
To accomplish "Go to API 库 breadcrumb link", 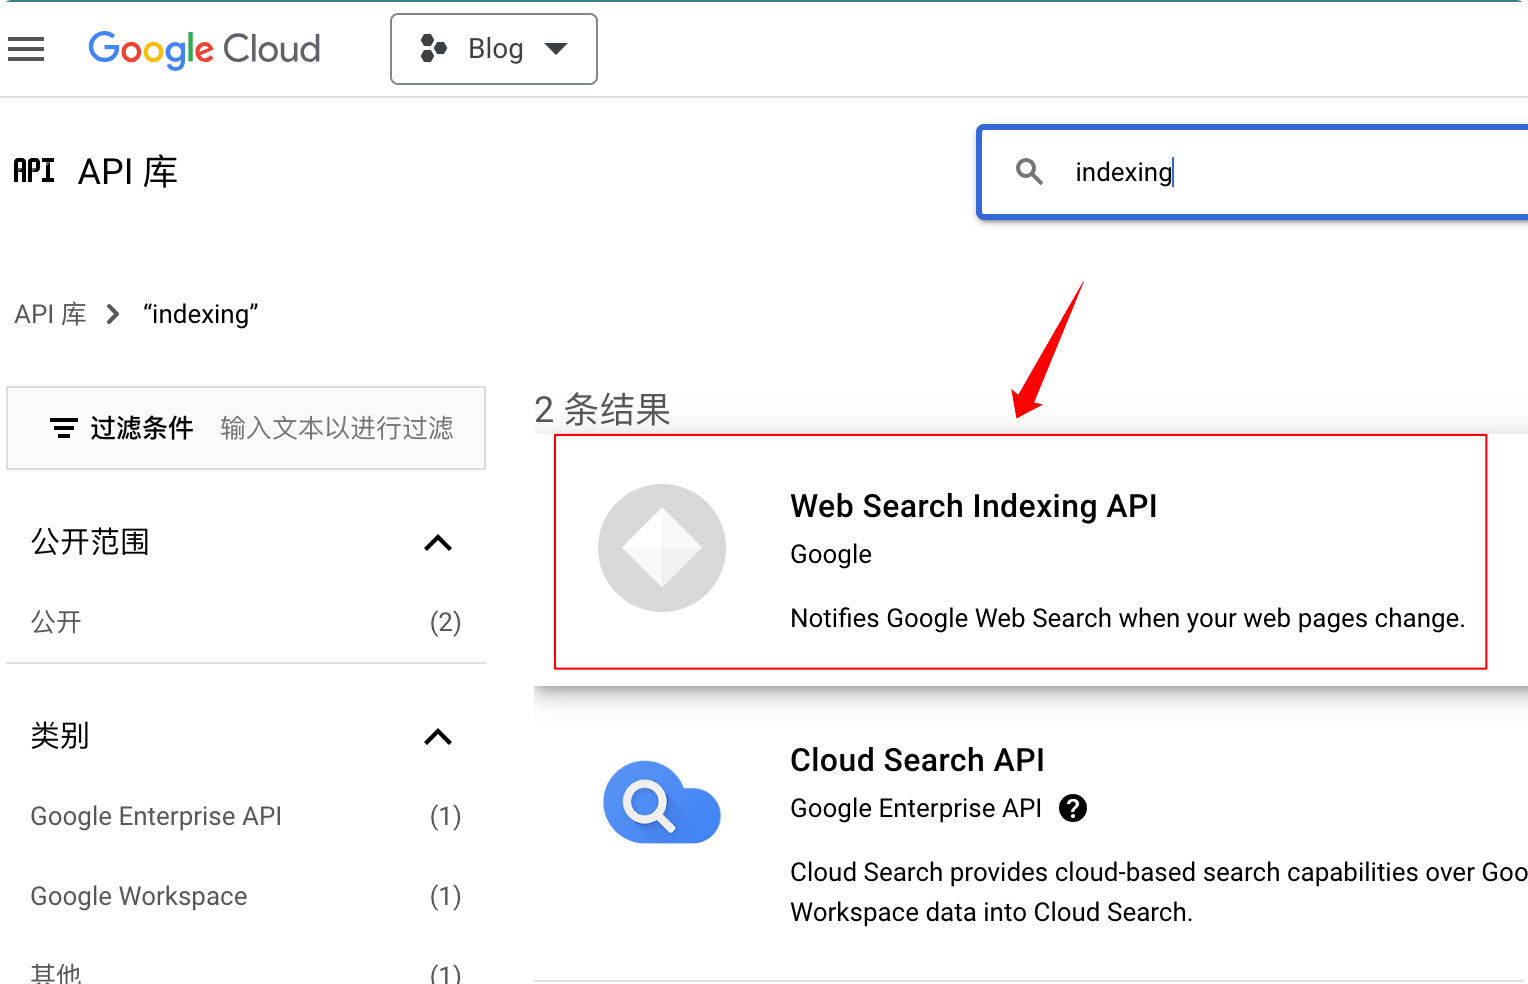I will coord(51,314).
